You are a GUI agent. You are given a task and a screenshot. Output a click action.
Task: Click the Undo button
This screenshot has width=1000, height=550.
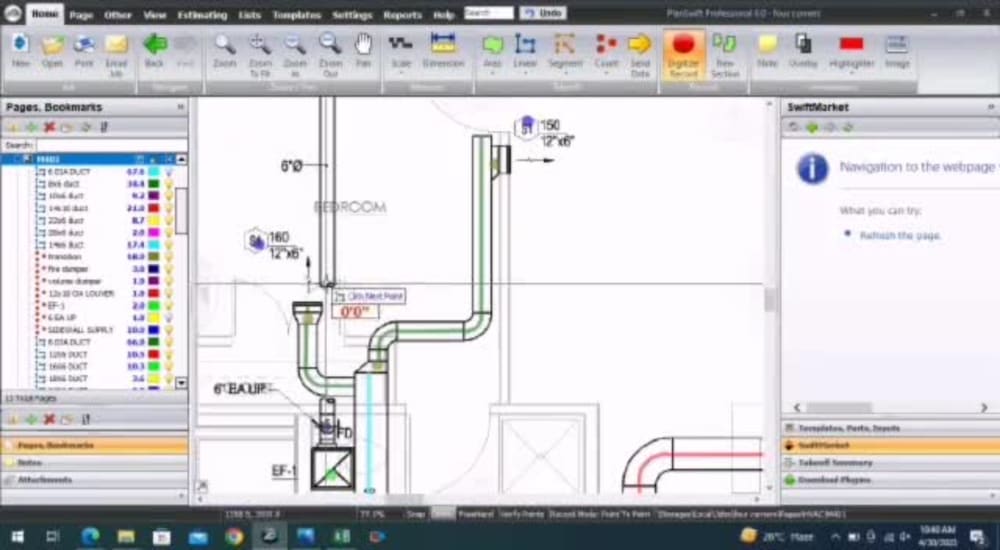[543, 13]
